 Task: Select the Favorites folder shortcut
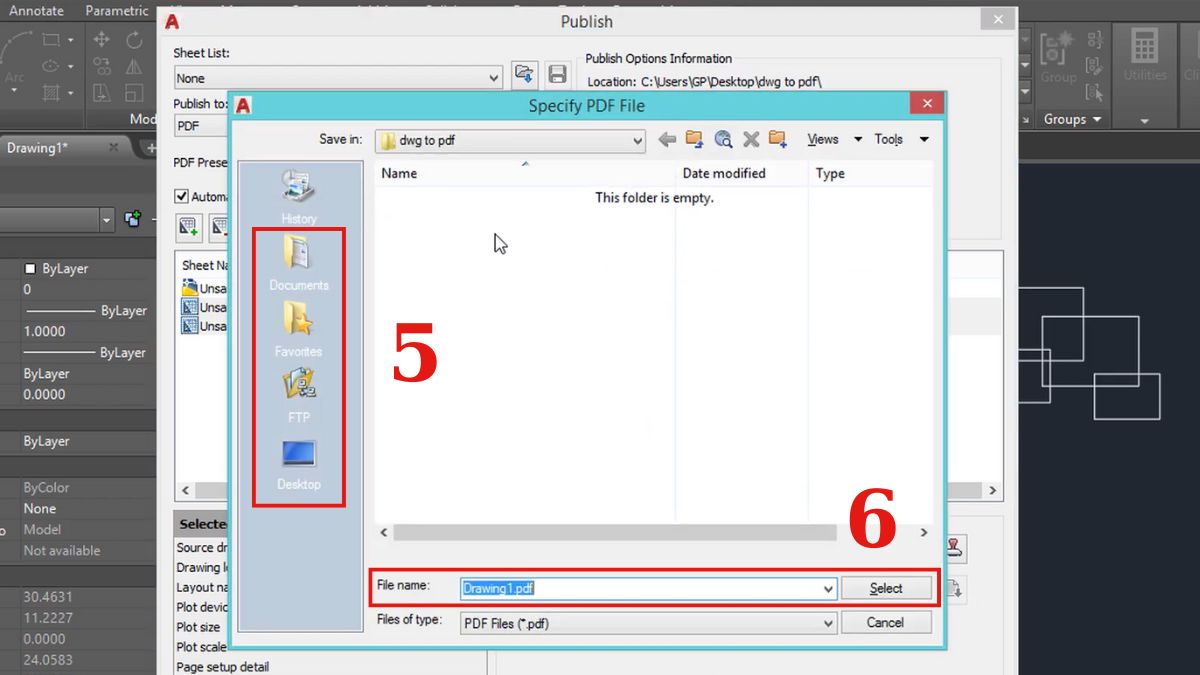(x=297, y=330)
